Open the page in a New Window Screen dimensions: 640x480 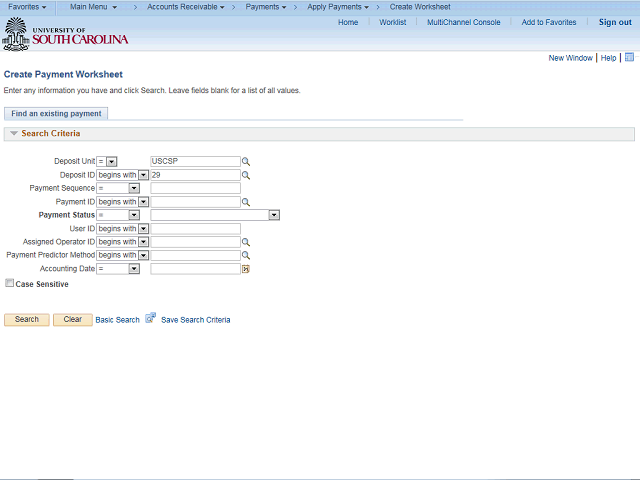pos(571,58)
